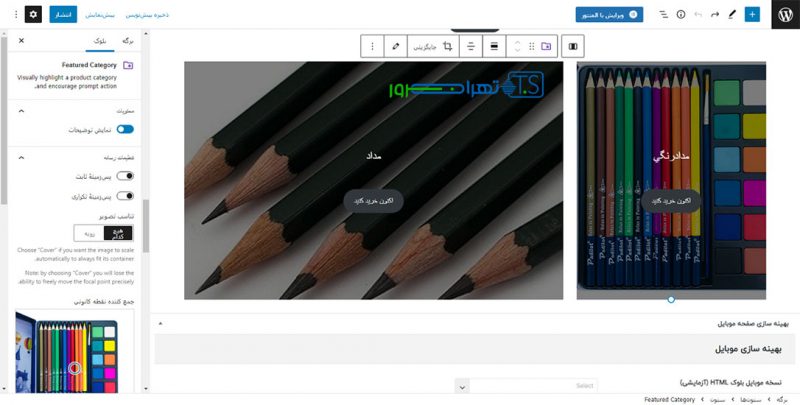800x405 pixels.
Task: Click the crop icon in block toolbar
Action: [448, 46]
